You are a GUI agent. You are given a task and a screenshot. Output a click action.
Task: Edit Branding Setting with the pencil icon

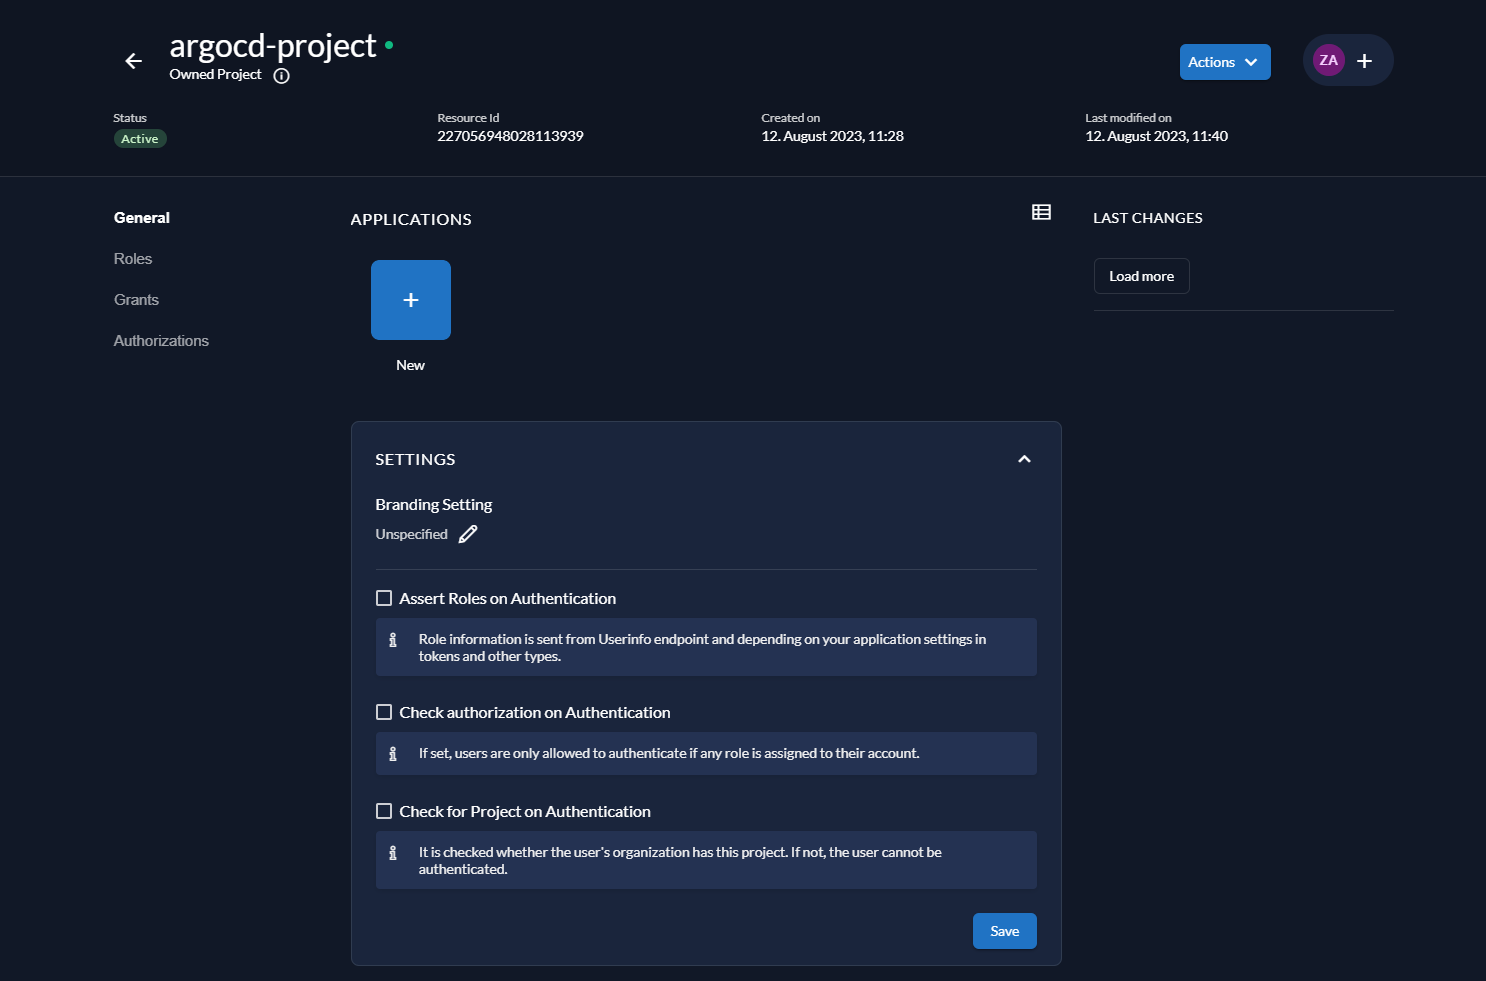click(467, 534)
